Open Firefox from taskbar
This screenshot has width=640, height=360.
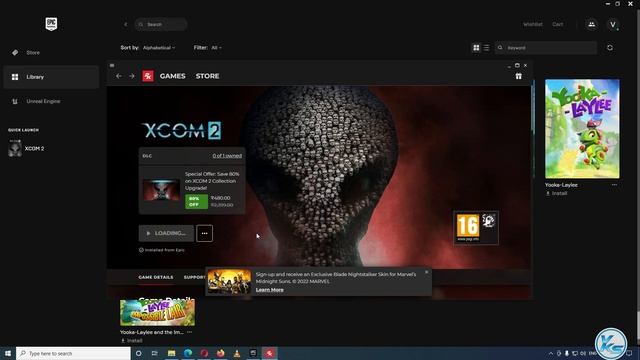click(220, 353)
